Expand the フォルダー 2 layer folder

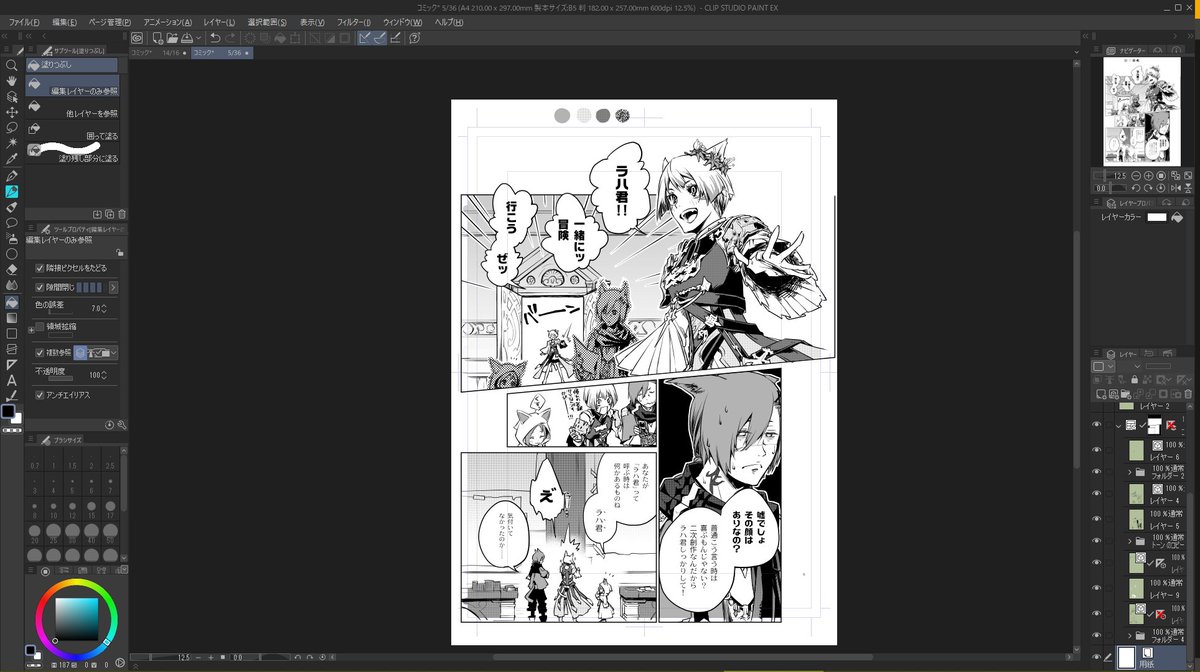(x=1130, y=471)
